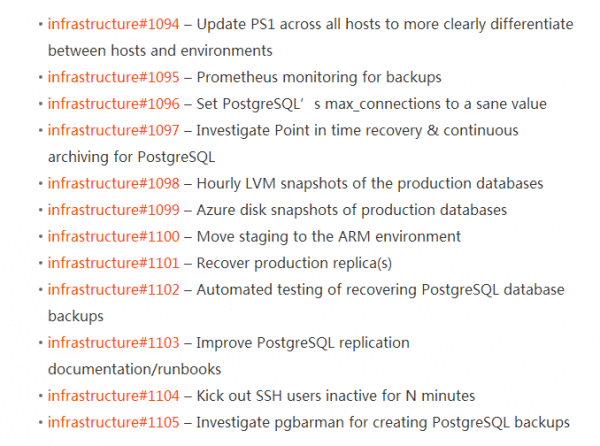Open infrastructure#1096 issue reference

pyautogui.click(x=113, y=103)
